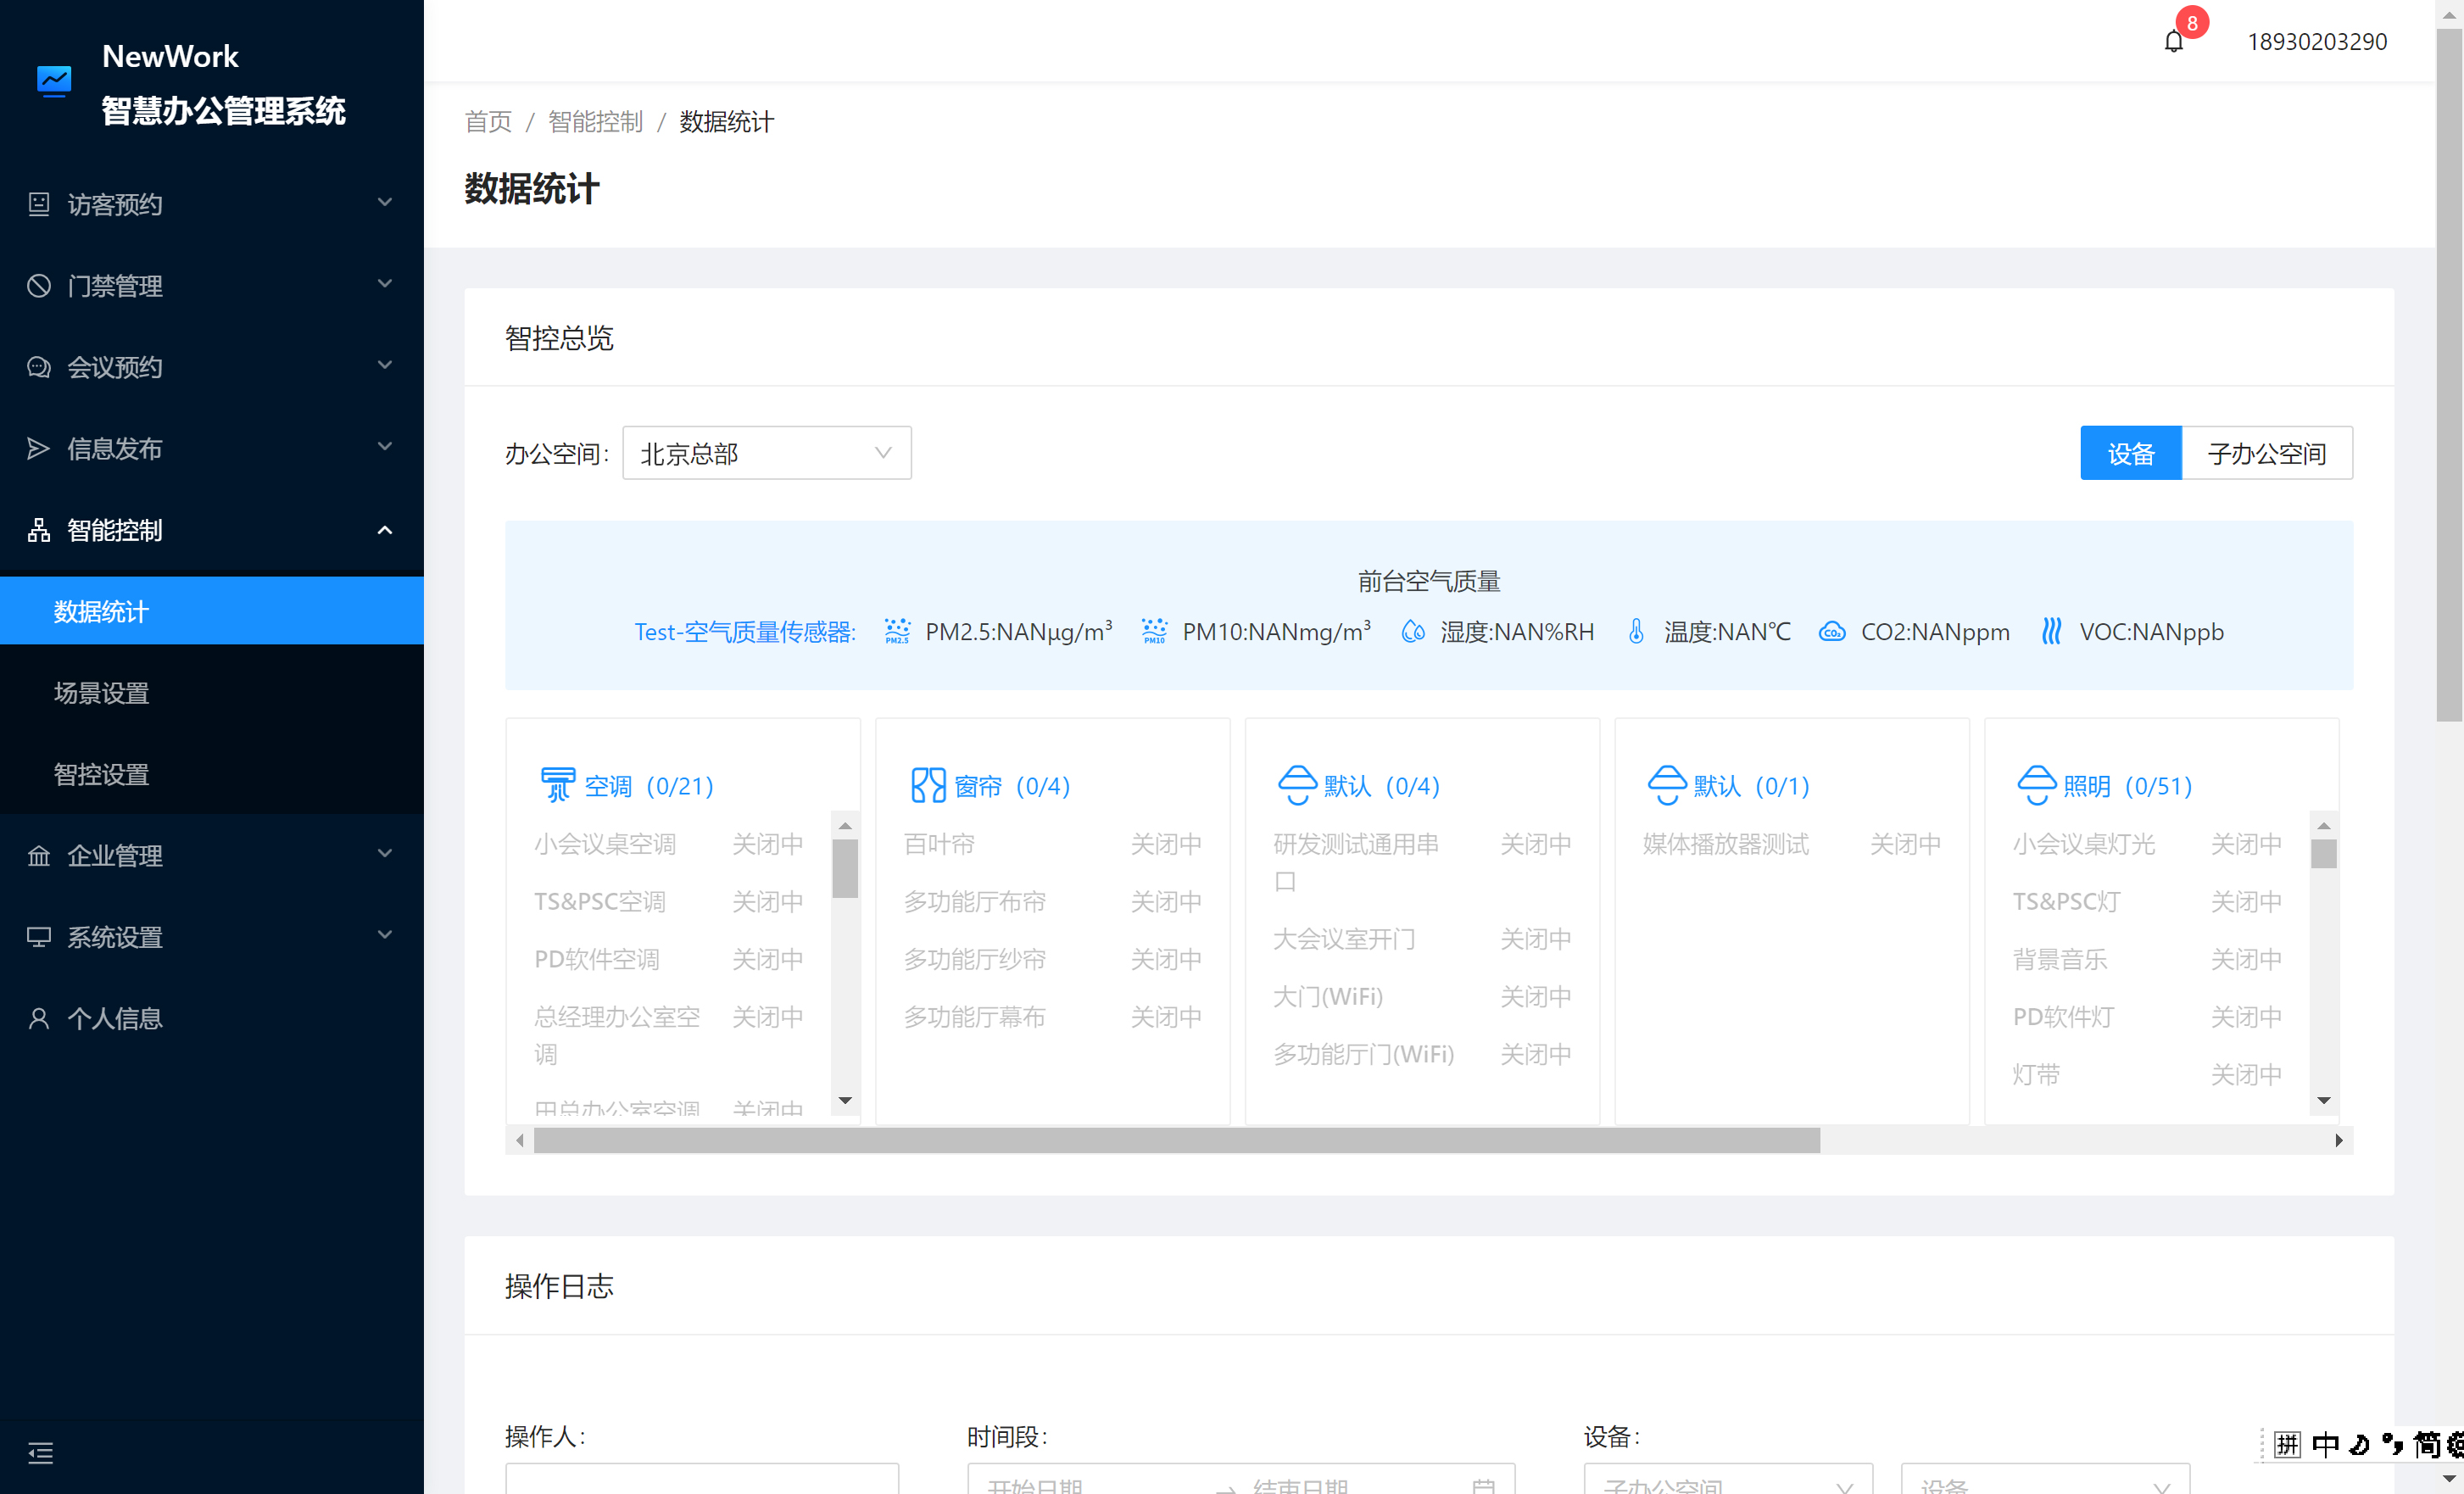Screen dimensions: 2464x1494
Task: Expand the 企业管理 sidebar section
Action: [211, 856]
